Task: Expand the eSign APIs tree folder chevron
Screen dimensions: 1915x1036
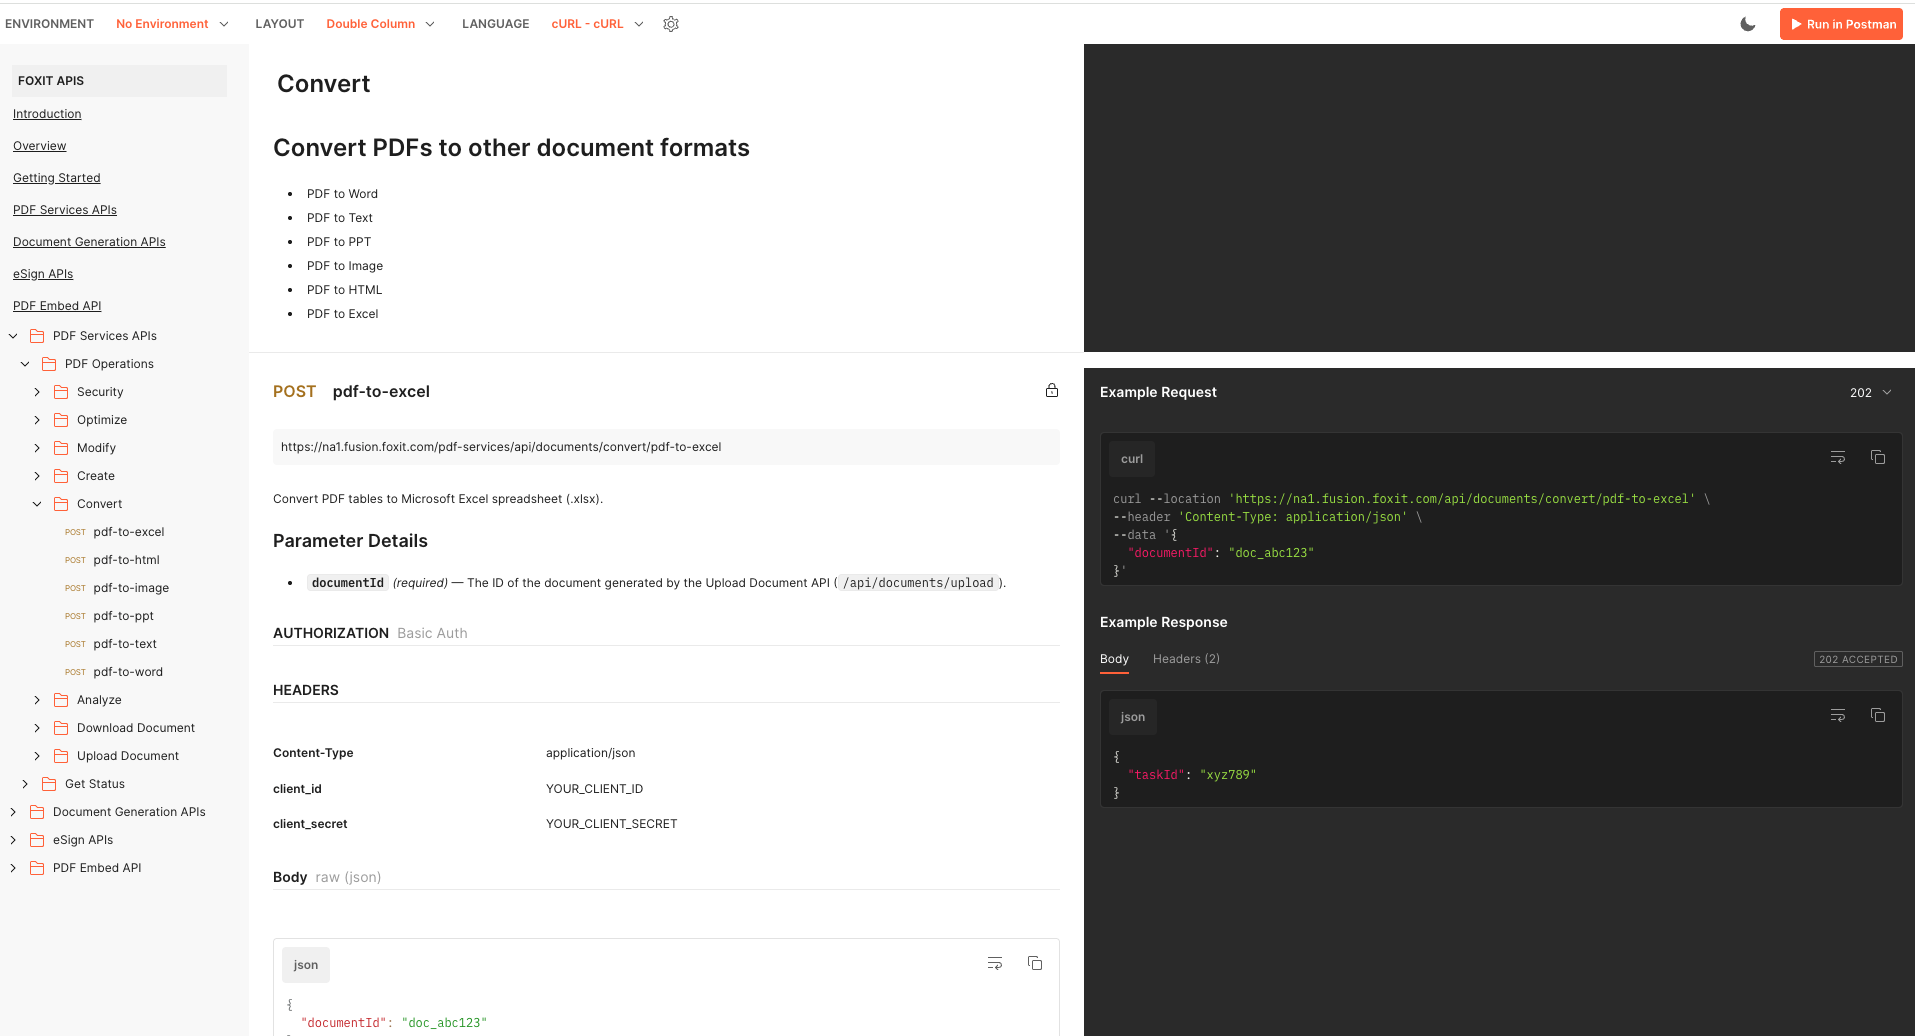Action: coord(13,840)
